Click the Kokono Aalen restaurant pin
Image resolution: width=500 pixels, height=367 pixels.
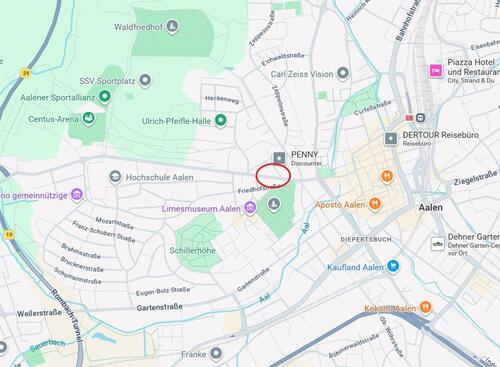click(x=425, y=308)
